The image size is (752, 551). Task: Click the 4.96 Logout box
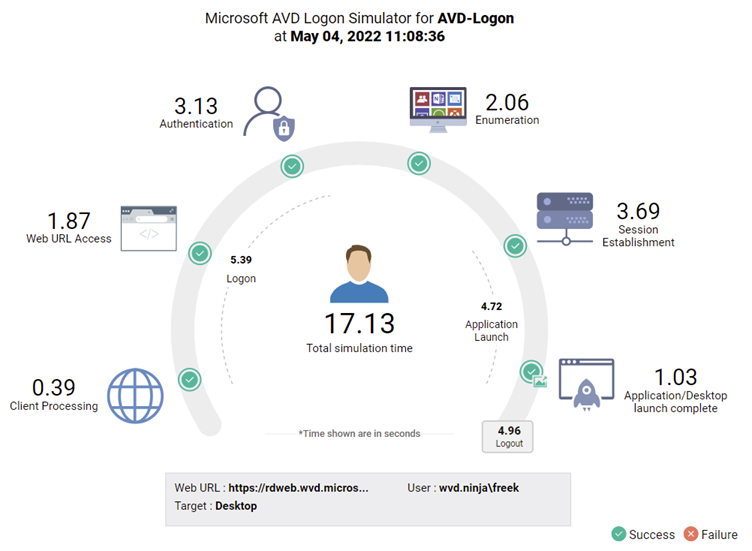(507, 436)
